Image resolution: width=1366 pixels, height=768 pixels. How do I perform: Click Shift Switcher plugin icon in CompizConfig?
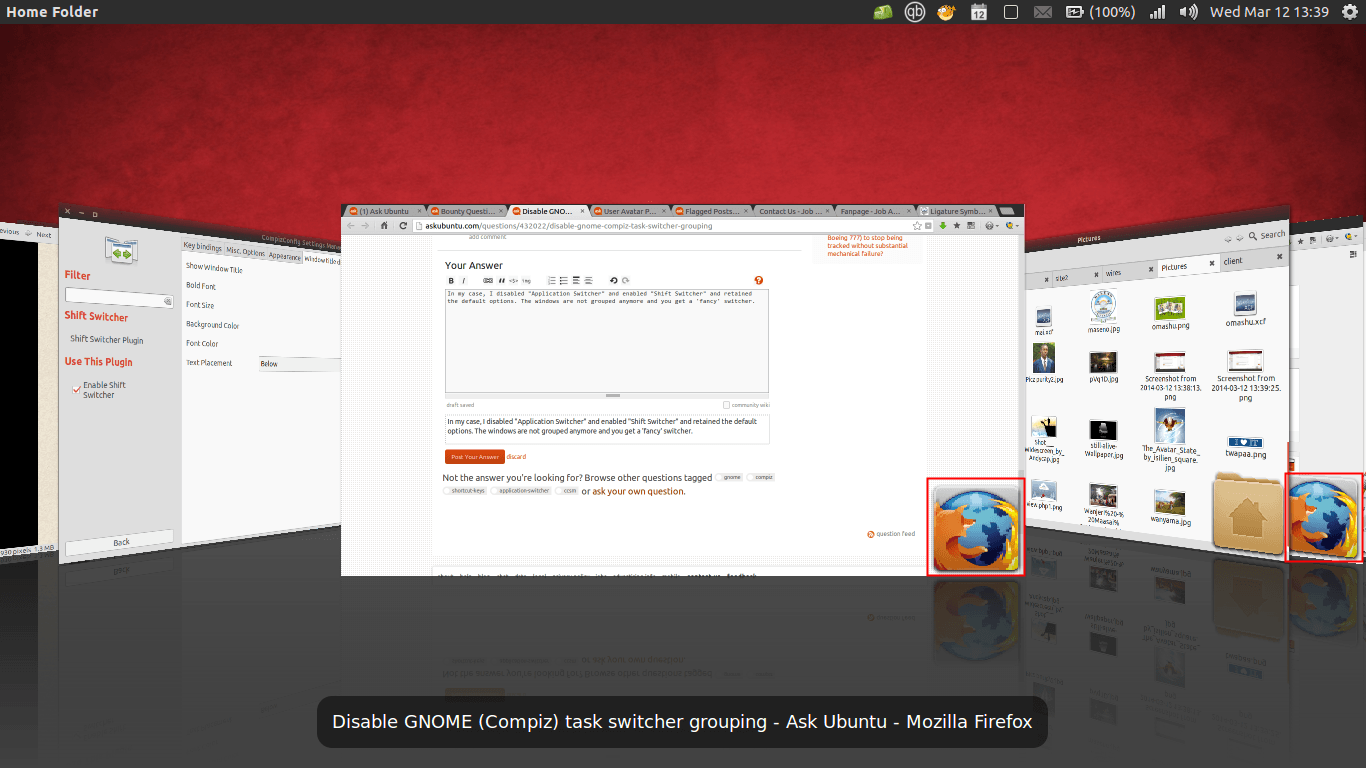click(121, 249)
